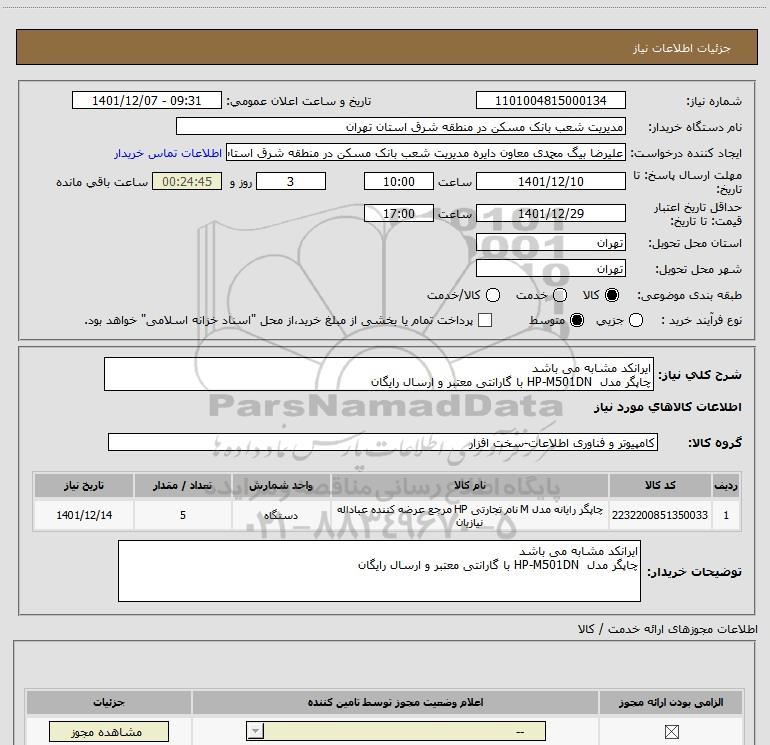Image resolution: width=770 pixels, height=745 pixels.
Task: Click the توضیحات خریدار text area
Action: tap(379, 571)
